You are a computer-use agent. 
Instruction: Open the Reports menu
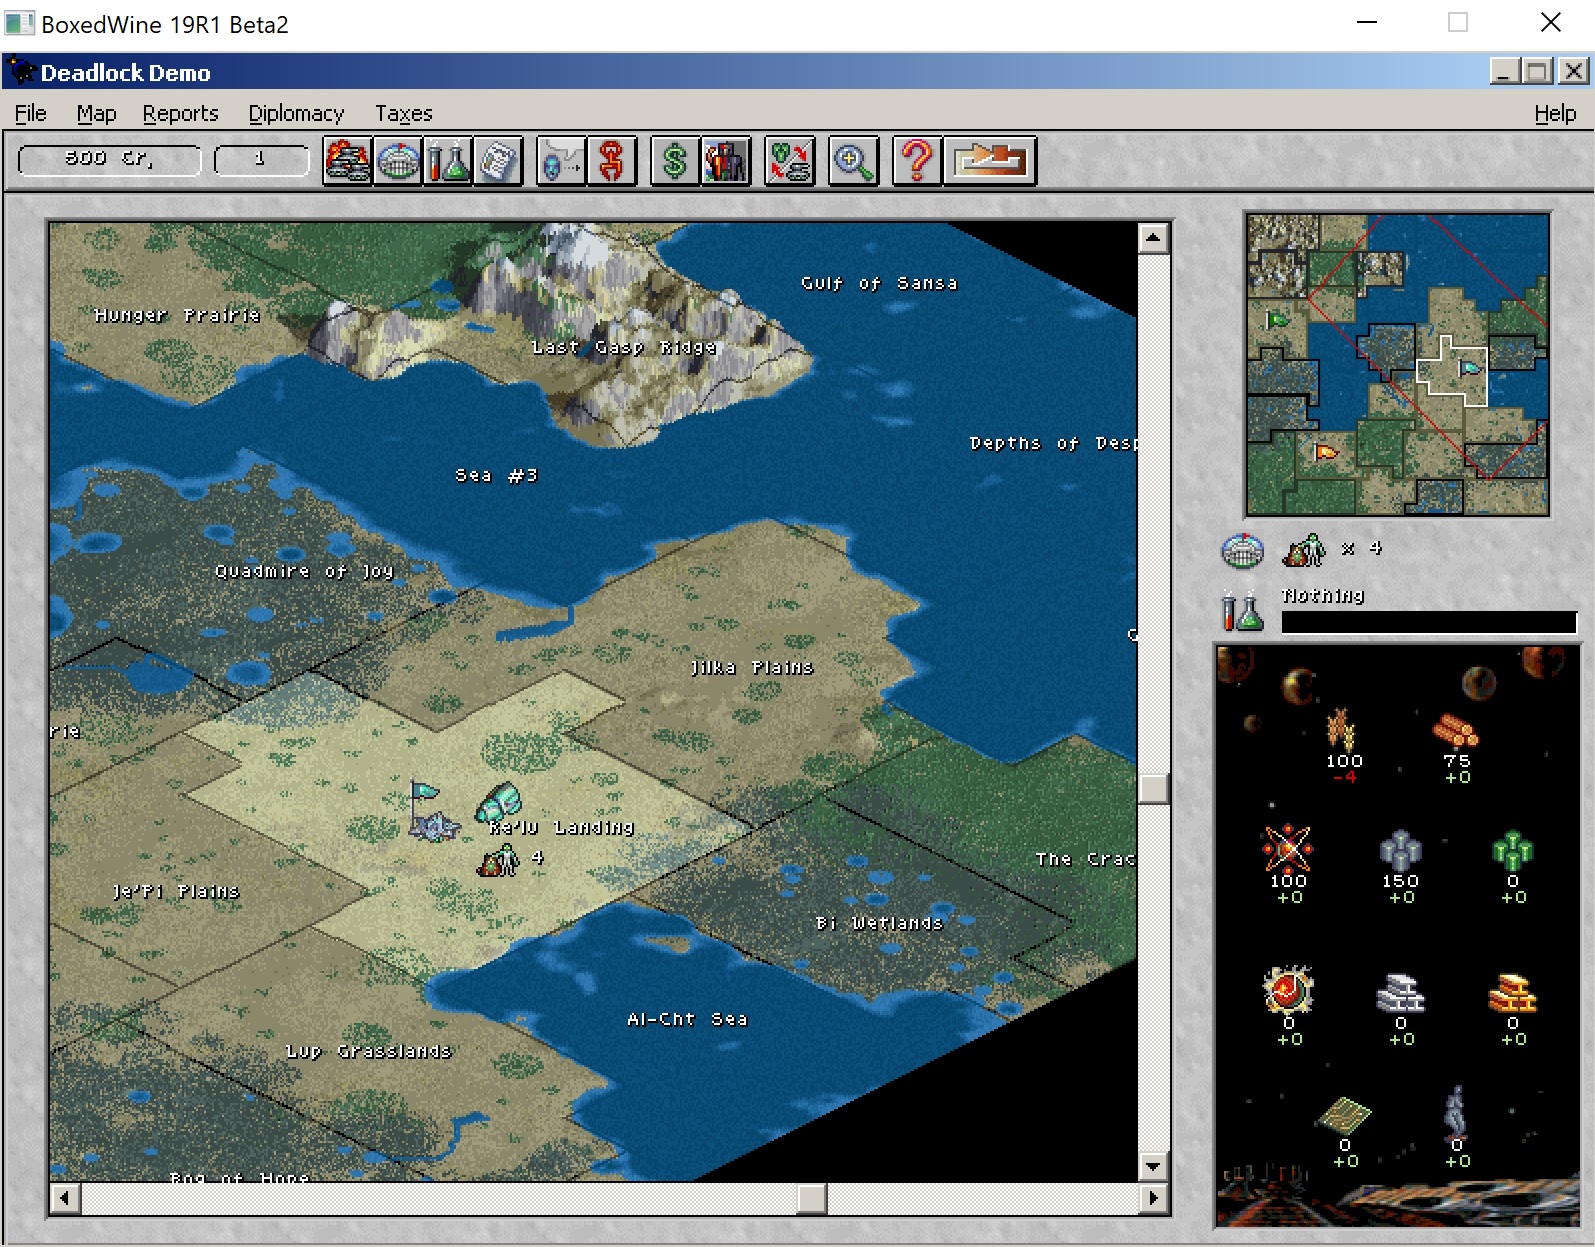(x=180, y=114)
